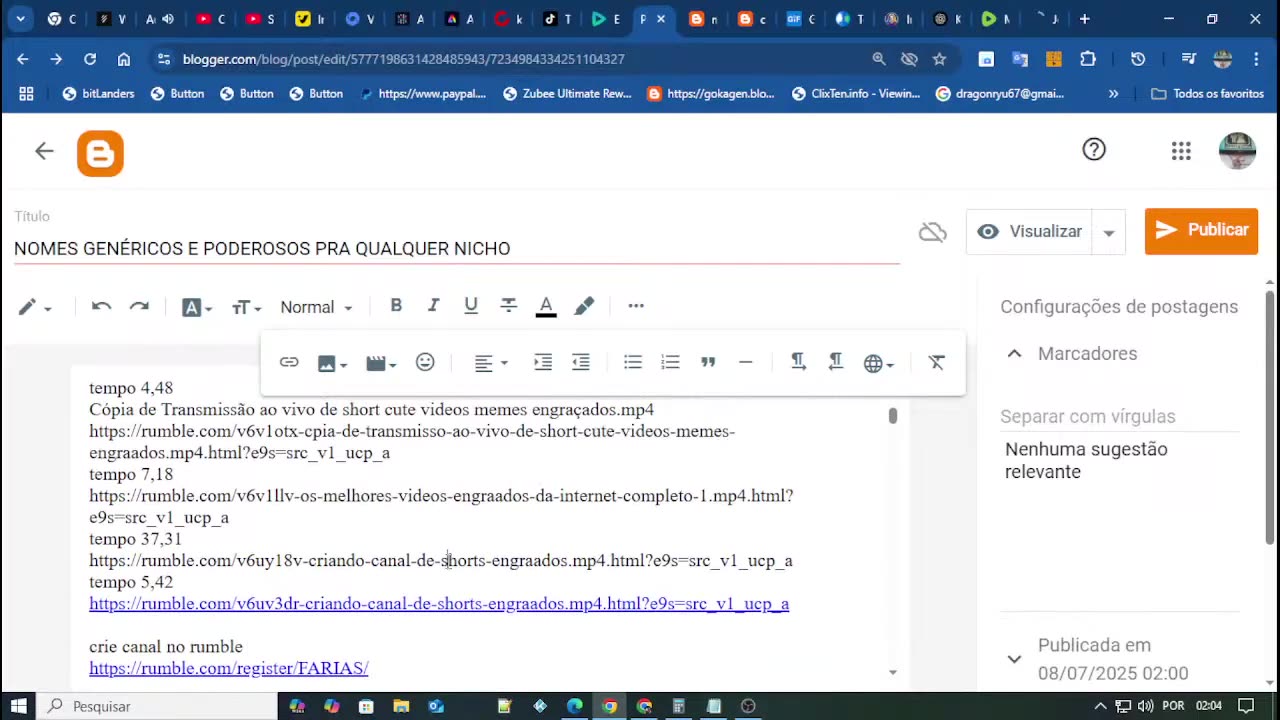Image resolution: width=1280 pixels, height=720 pixels.
Task: Clear formatting with the Tx icon
Action: click(x=936, y=362)
